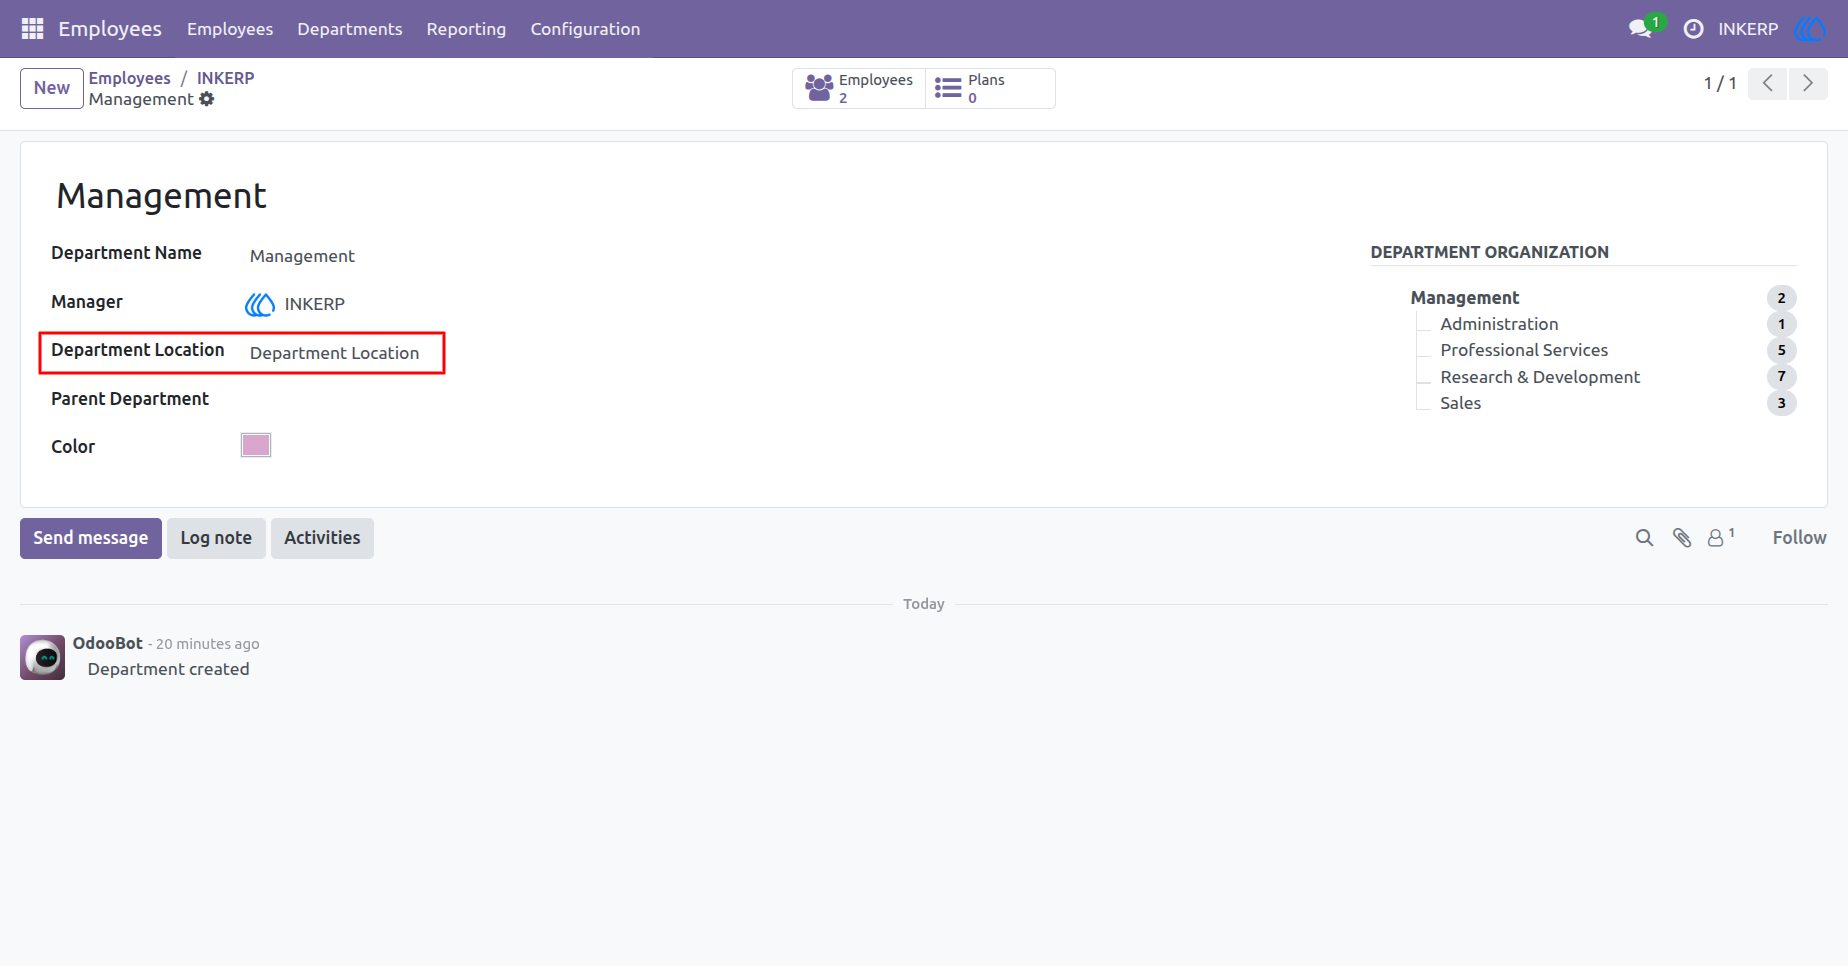This screenshot has width=1848, height=966.
Task: Search messages with the magnifier icon
Action: pyautogui.click(x=1644, y=538)
